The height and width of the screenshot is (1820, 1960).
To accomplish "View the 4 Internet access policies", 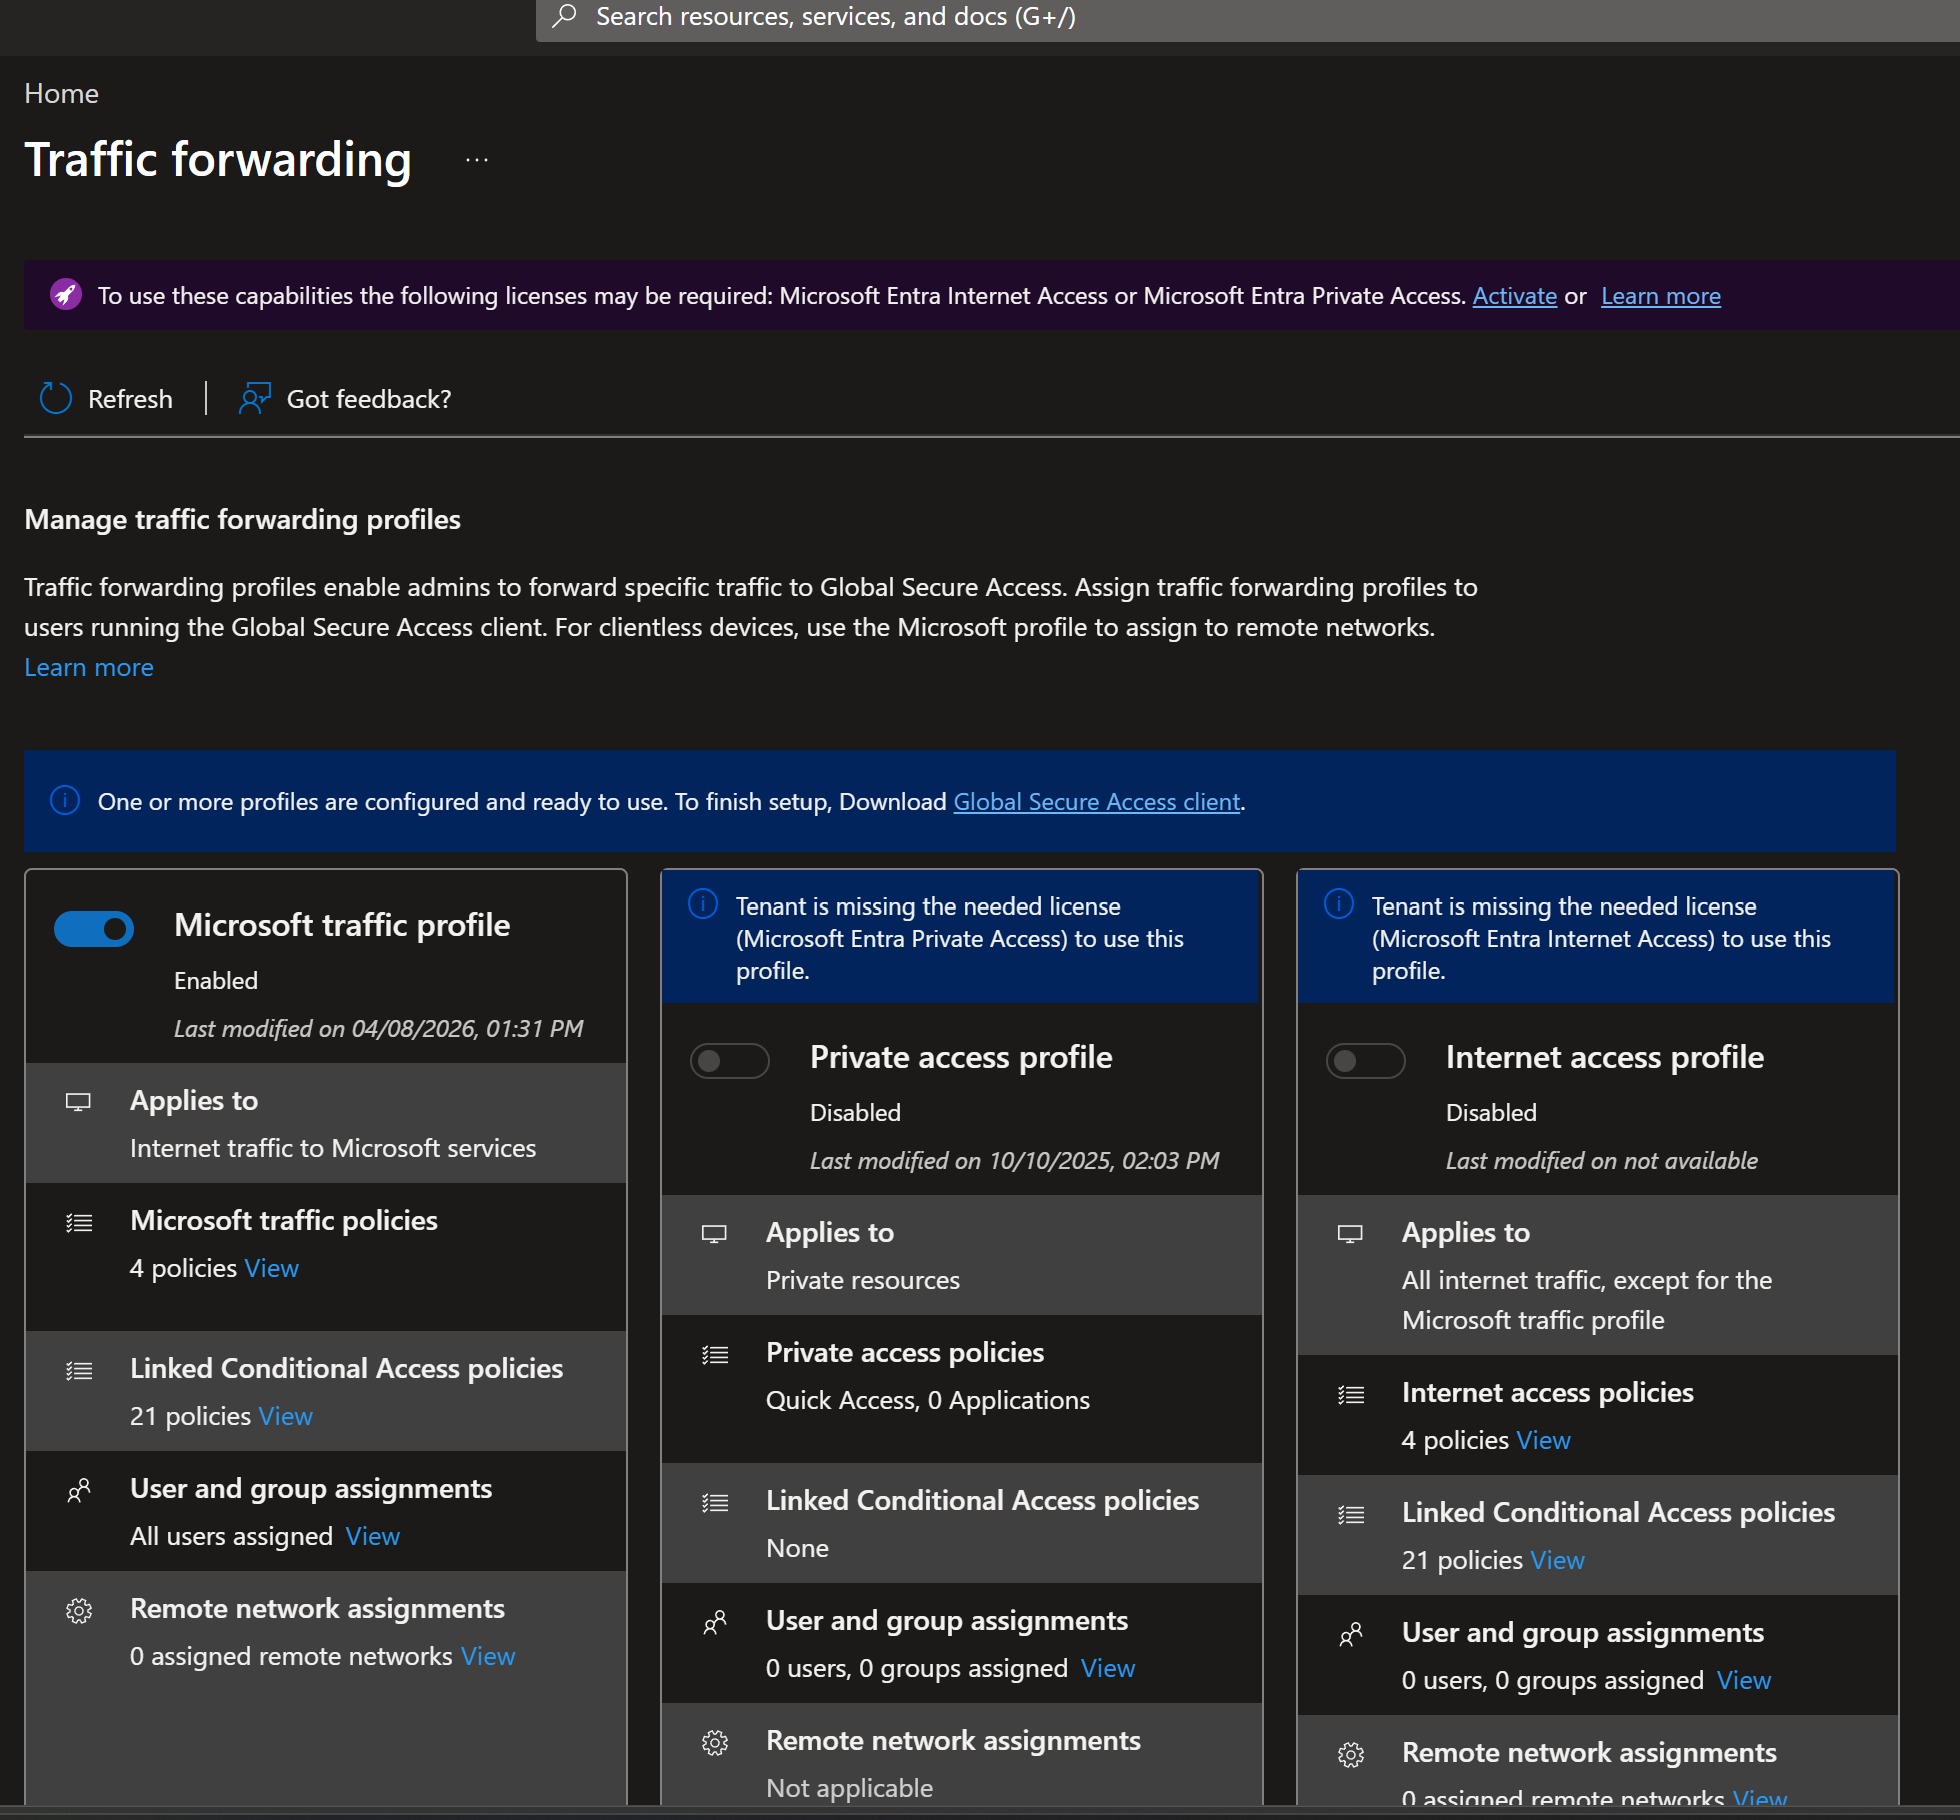I will coord(1543,1440).
